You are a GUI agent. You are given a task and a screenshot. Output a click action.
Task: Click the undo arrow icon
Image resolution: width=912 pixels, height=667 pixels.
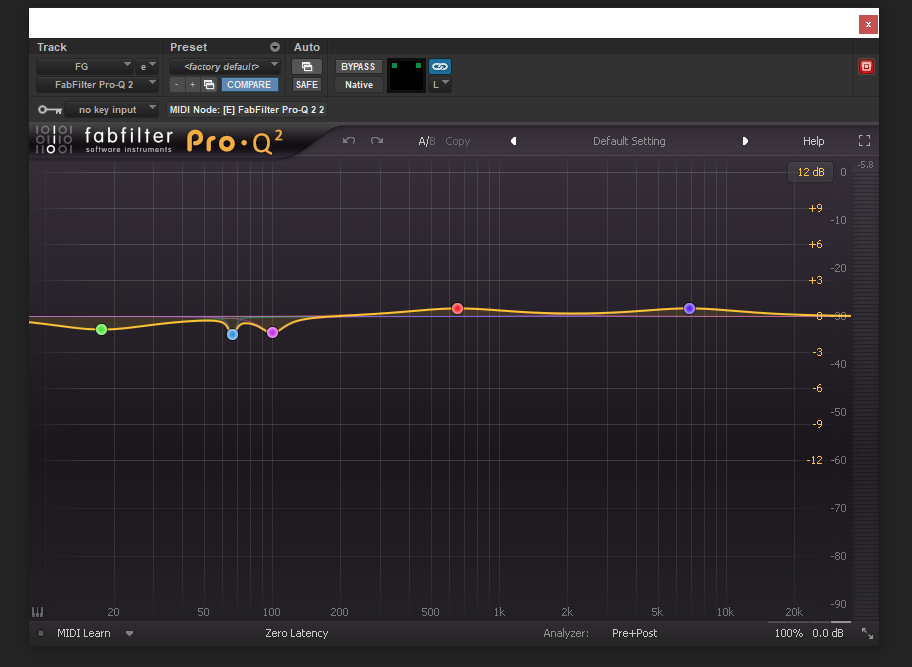pos(348,141)
